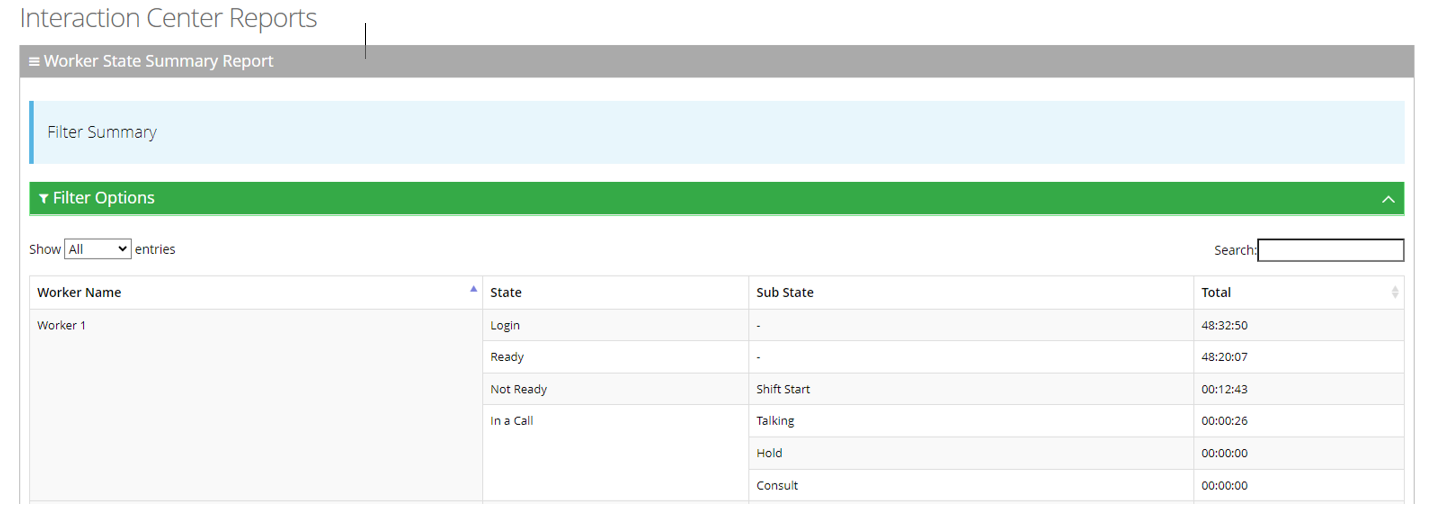Sort table by the Sub State header

click(x=785, y=293)
